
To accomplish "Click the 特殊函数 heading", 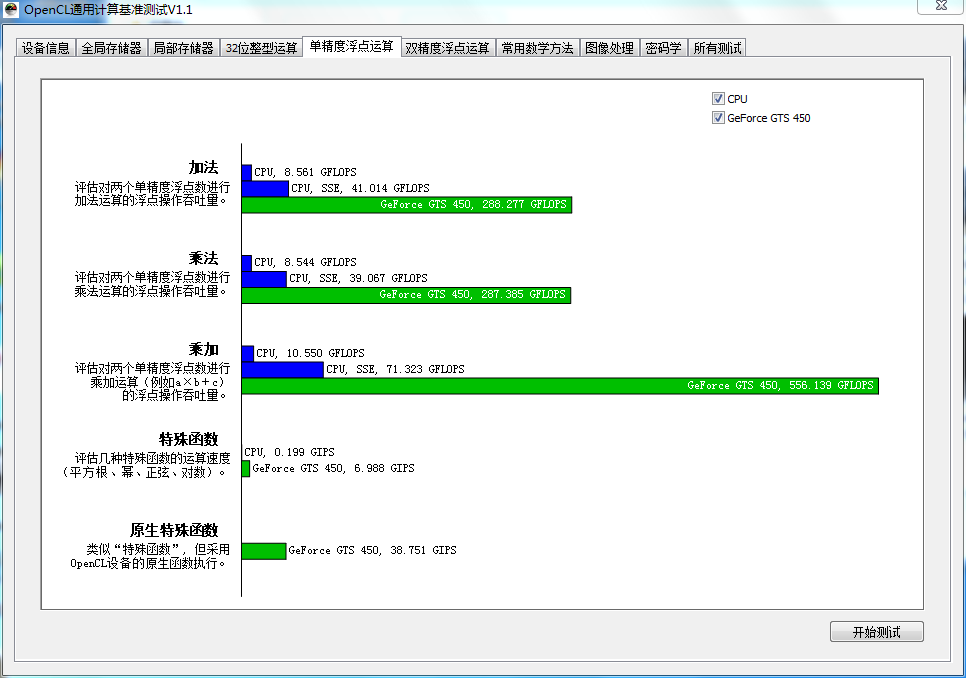I will 189,439.
